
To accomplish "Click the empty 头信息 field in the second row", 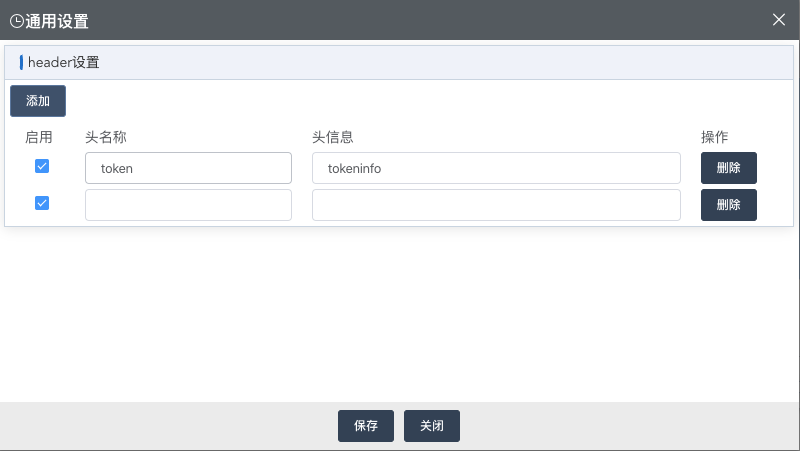I will click(x=496, y=205).
